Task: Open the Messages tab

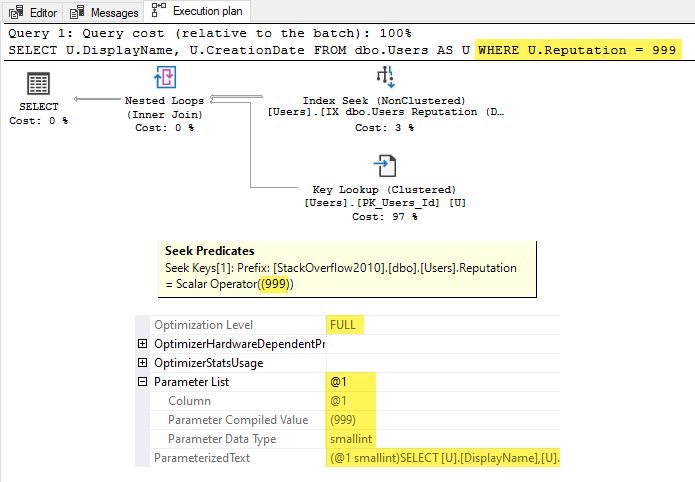Action: (x=105, y=12)
